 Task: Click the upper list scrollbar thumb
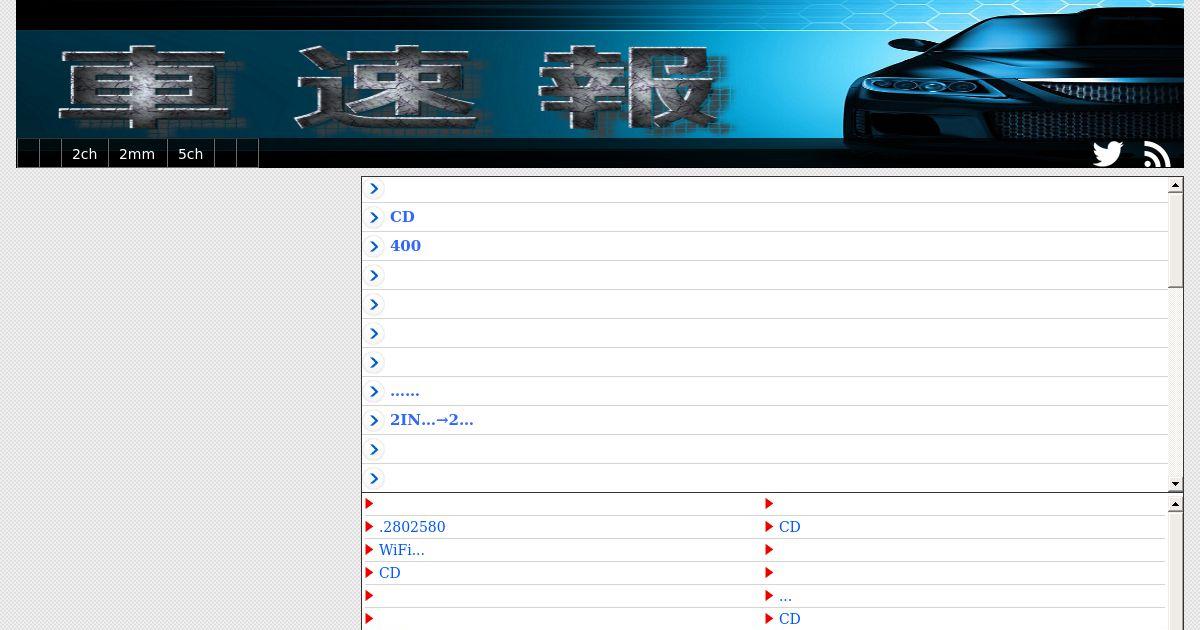tap(1176, 240)
